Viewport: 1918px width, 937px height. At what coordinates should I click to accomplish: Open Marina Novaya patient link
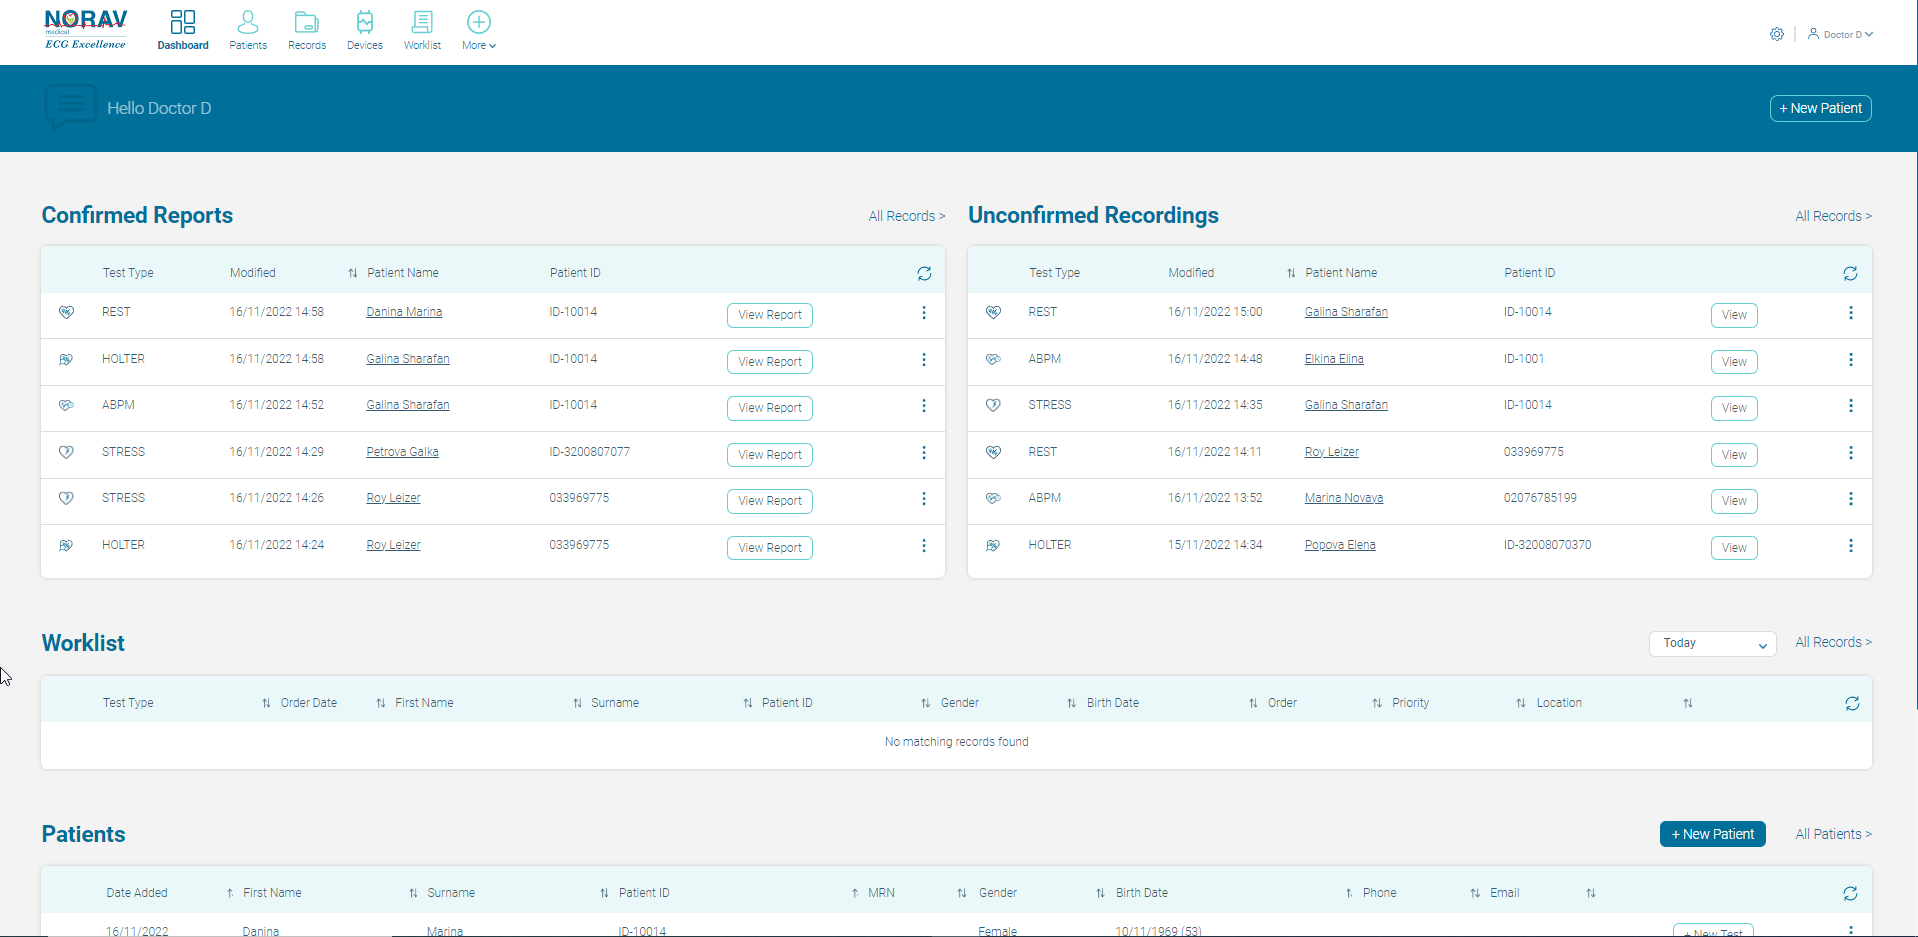point(1344,498)
